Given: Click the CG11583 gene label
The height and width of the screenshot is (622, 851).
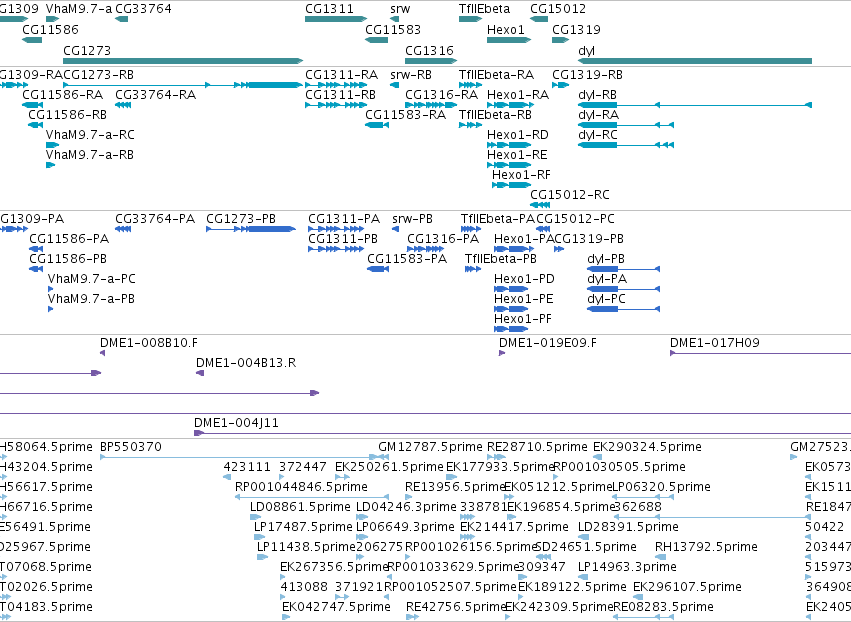Looking at the screenshot, I should (x=393, y=29).
